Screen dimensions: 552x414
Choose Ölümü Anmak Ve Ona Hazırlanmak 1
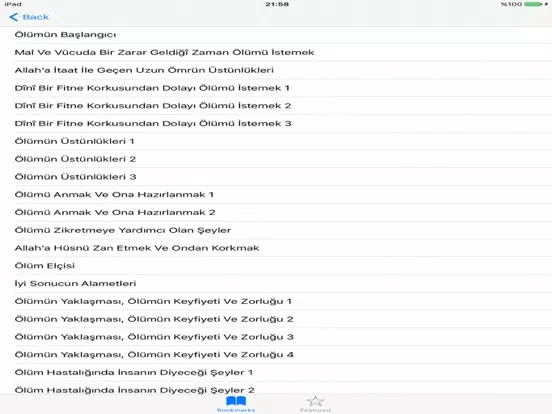276,195
